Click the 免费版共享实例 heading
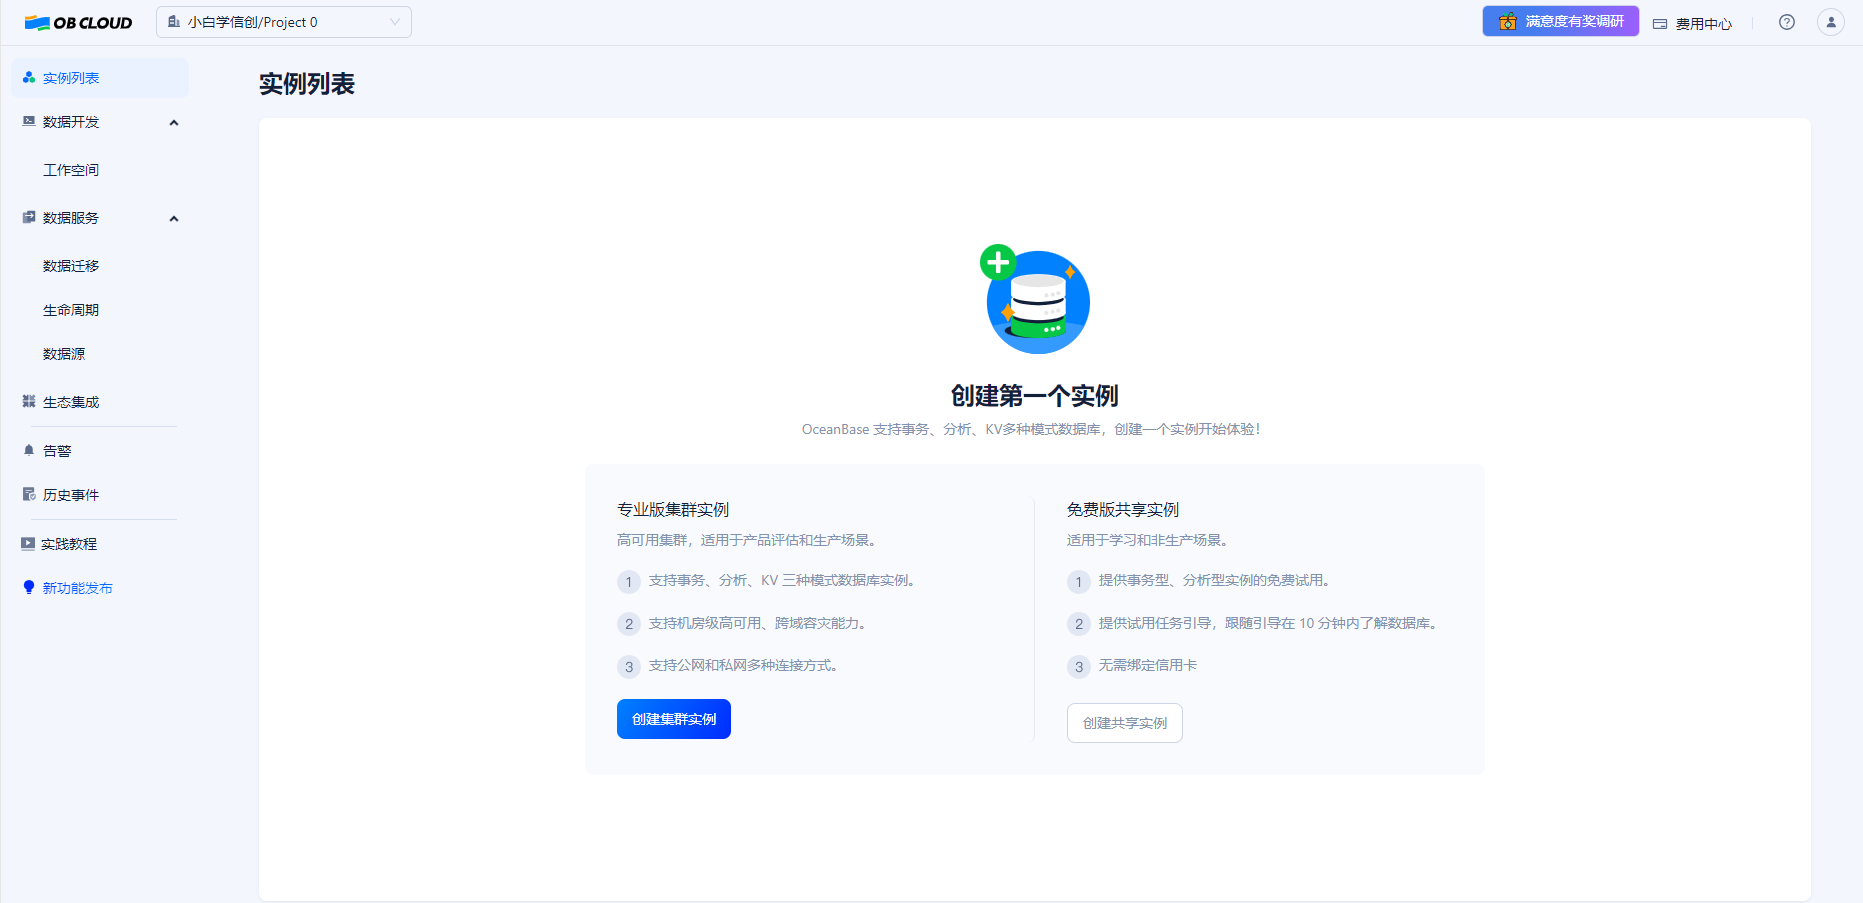This screenshot has width=1863, height=903. tap(1123, 510)
